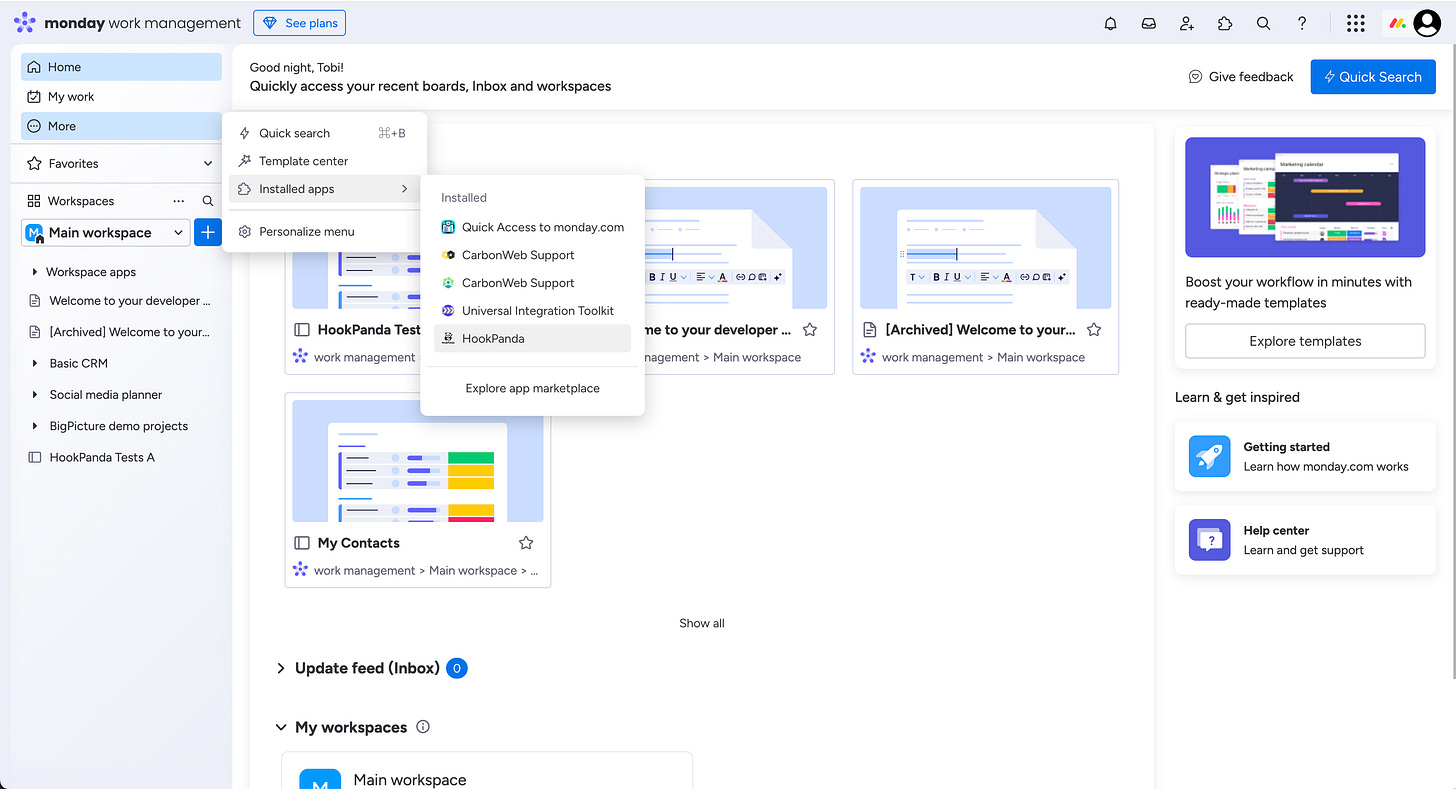Screen dimensions: 1456x789
Task: Expand Workspace apps tree item
Action: tap(35, 272)
